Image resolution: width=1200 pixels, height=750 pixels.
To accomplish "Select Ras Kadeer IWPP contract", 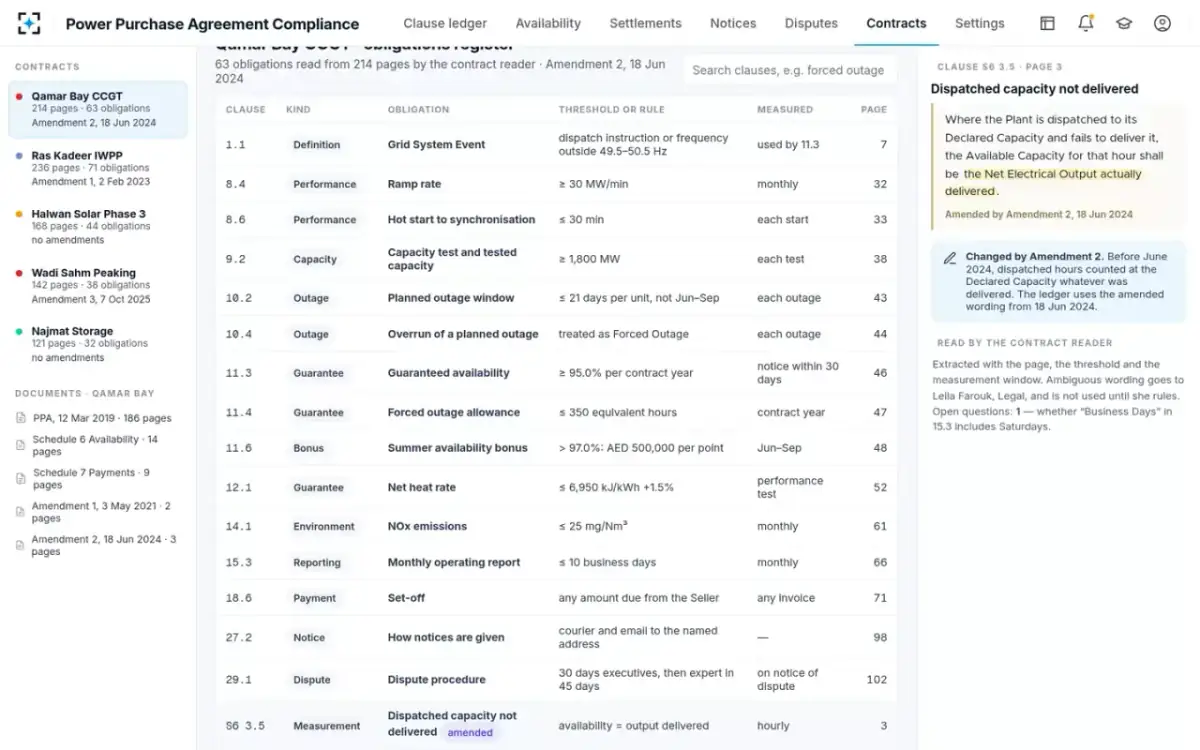I will tap(97, 168).
